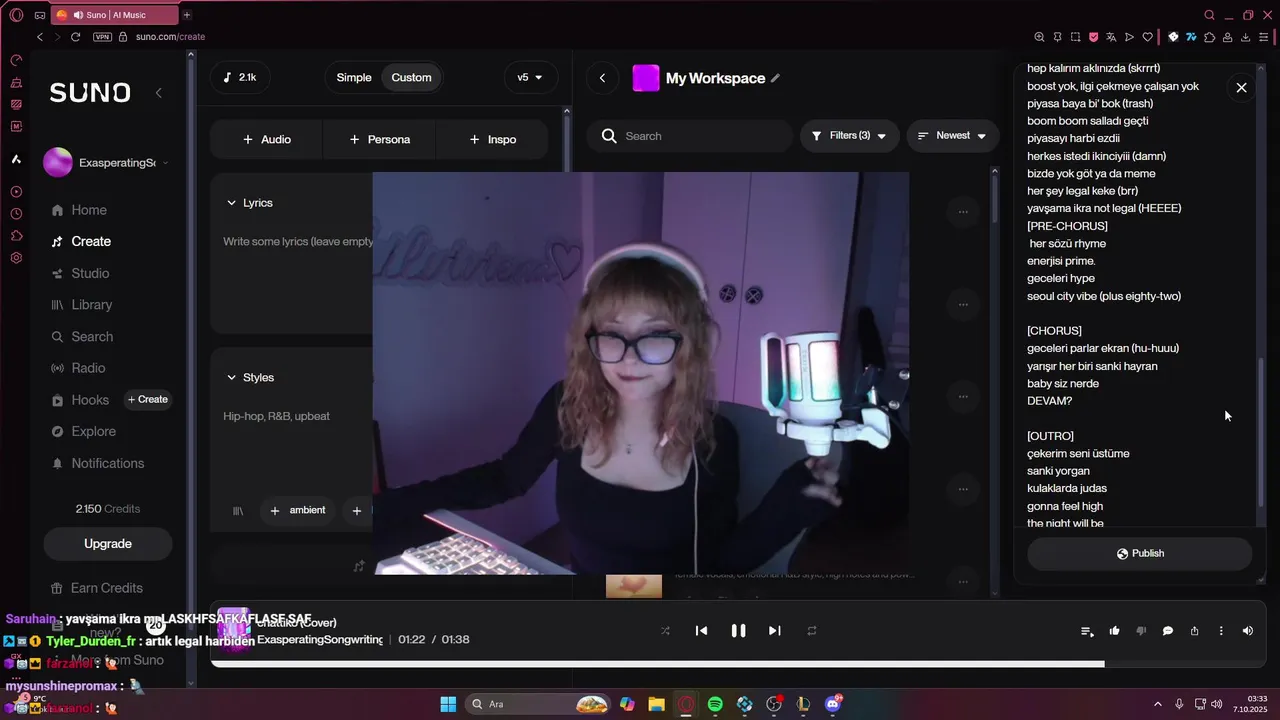1280x720 pixels.
Task: Click the workspace Search field
Action: point(690,136)
